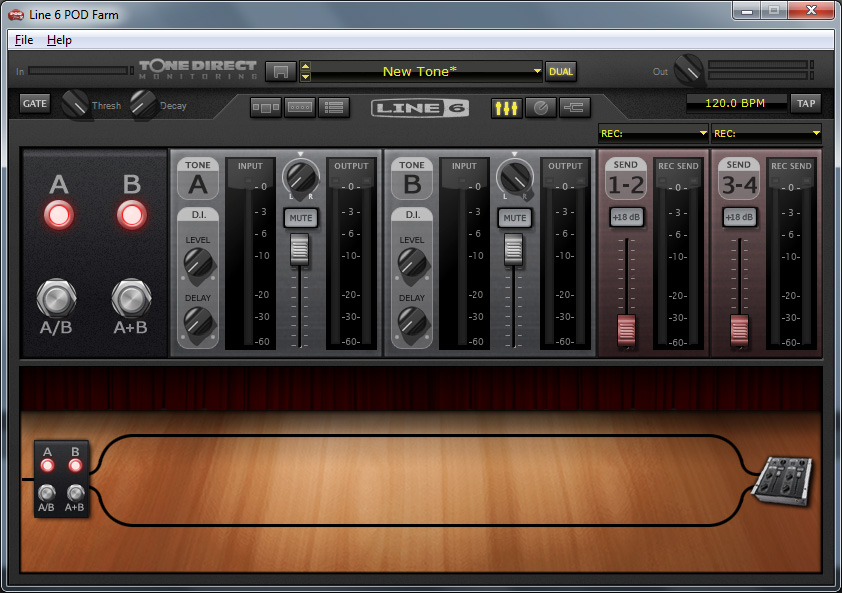Click the Tone B volume fader handle
This screenshot has width=842, height=593.
514,250
